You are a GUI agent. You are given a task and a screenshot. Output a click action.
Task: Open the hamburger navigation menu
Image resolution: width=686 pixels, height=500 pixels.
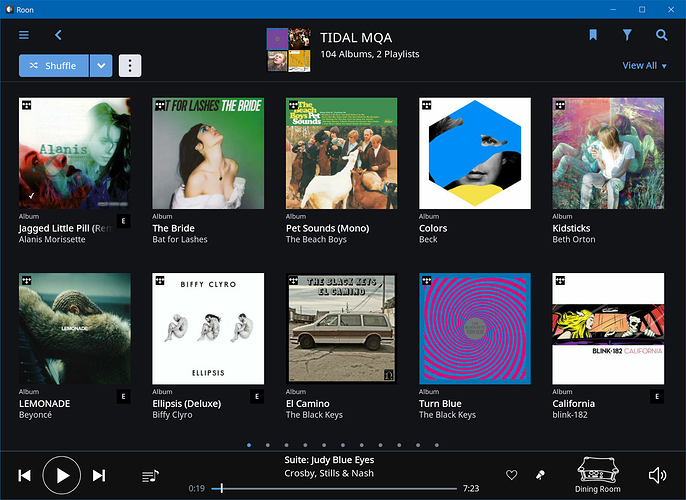click(24, 35)
